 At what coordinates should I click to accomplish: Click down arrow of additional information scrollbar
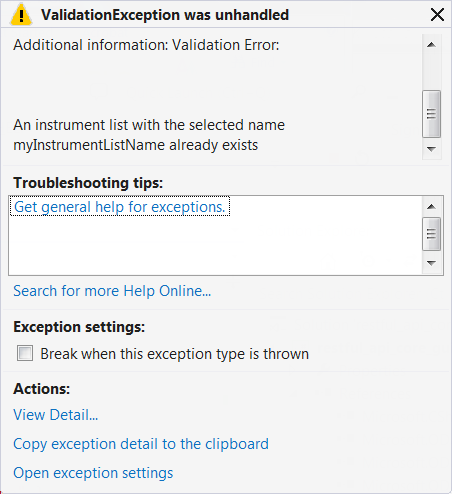click(x=431, y=149)
